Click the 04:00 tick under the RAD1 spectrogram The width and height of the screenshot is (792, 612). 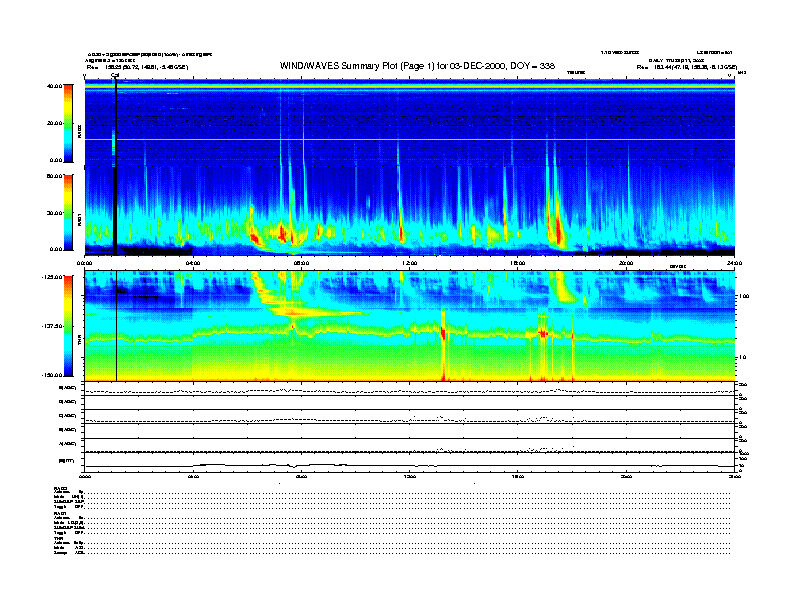pyautogui.click(x=193, y=263)
